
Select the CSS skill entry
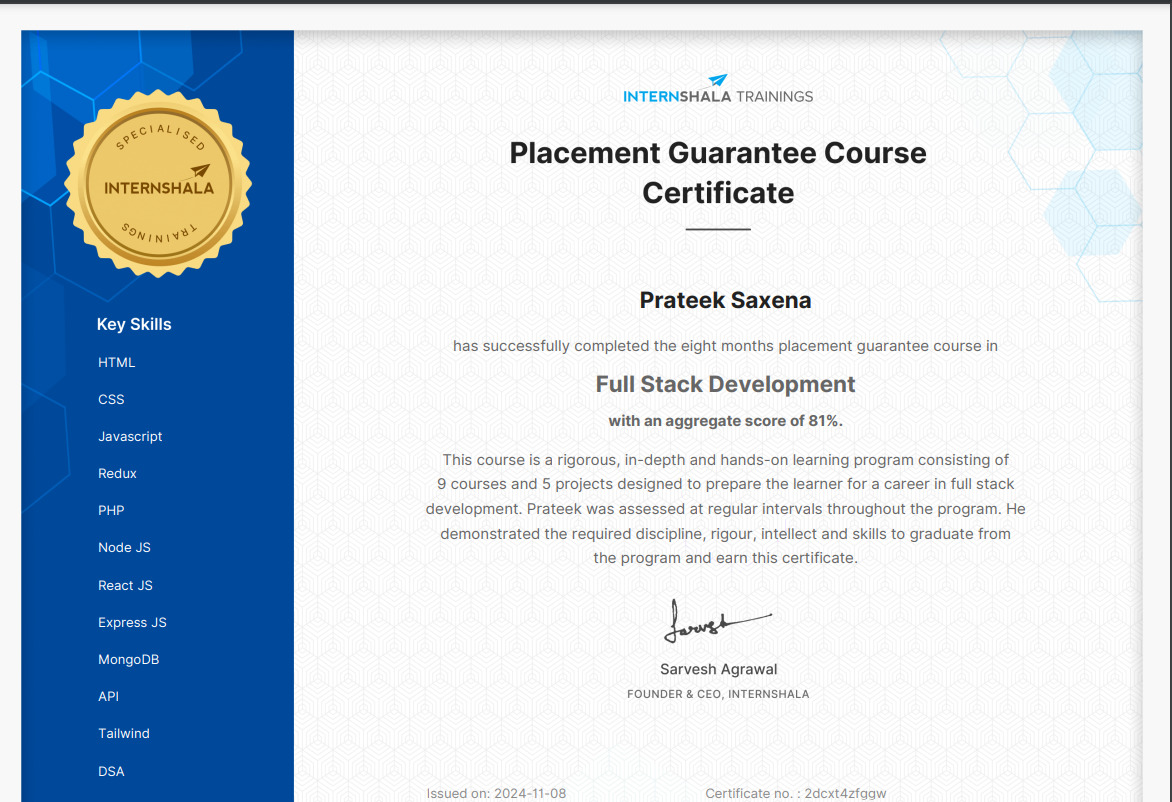pos(111,400)
